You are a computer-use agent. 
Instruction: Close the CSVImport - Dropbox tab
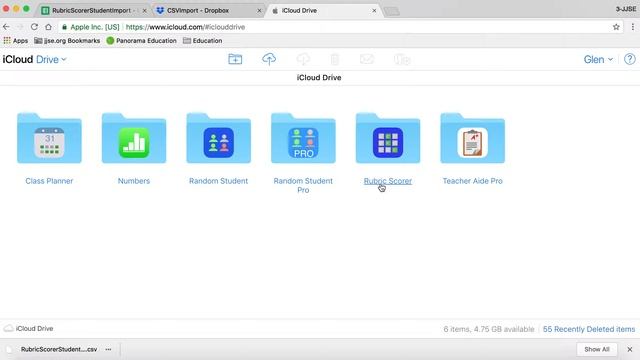[259, 11]
